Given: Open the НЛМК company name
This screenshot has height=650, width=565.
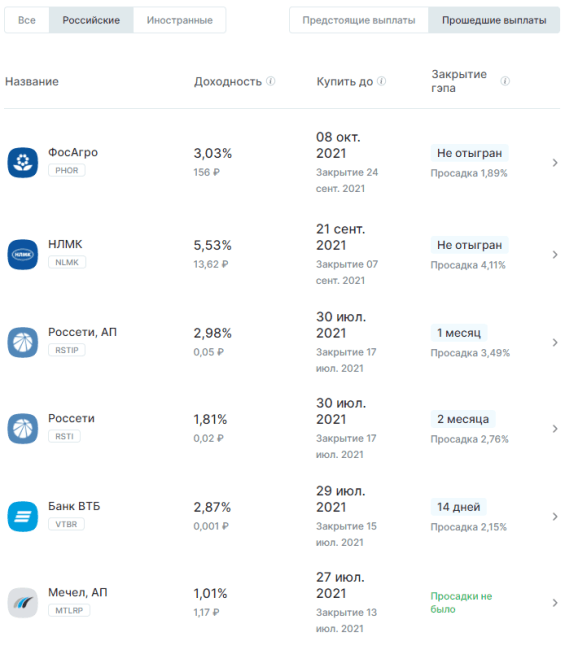Looking at the screenshot, I should point(65,244).
